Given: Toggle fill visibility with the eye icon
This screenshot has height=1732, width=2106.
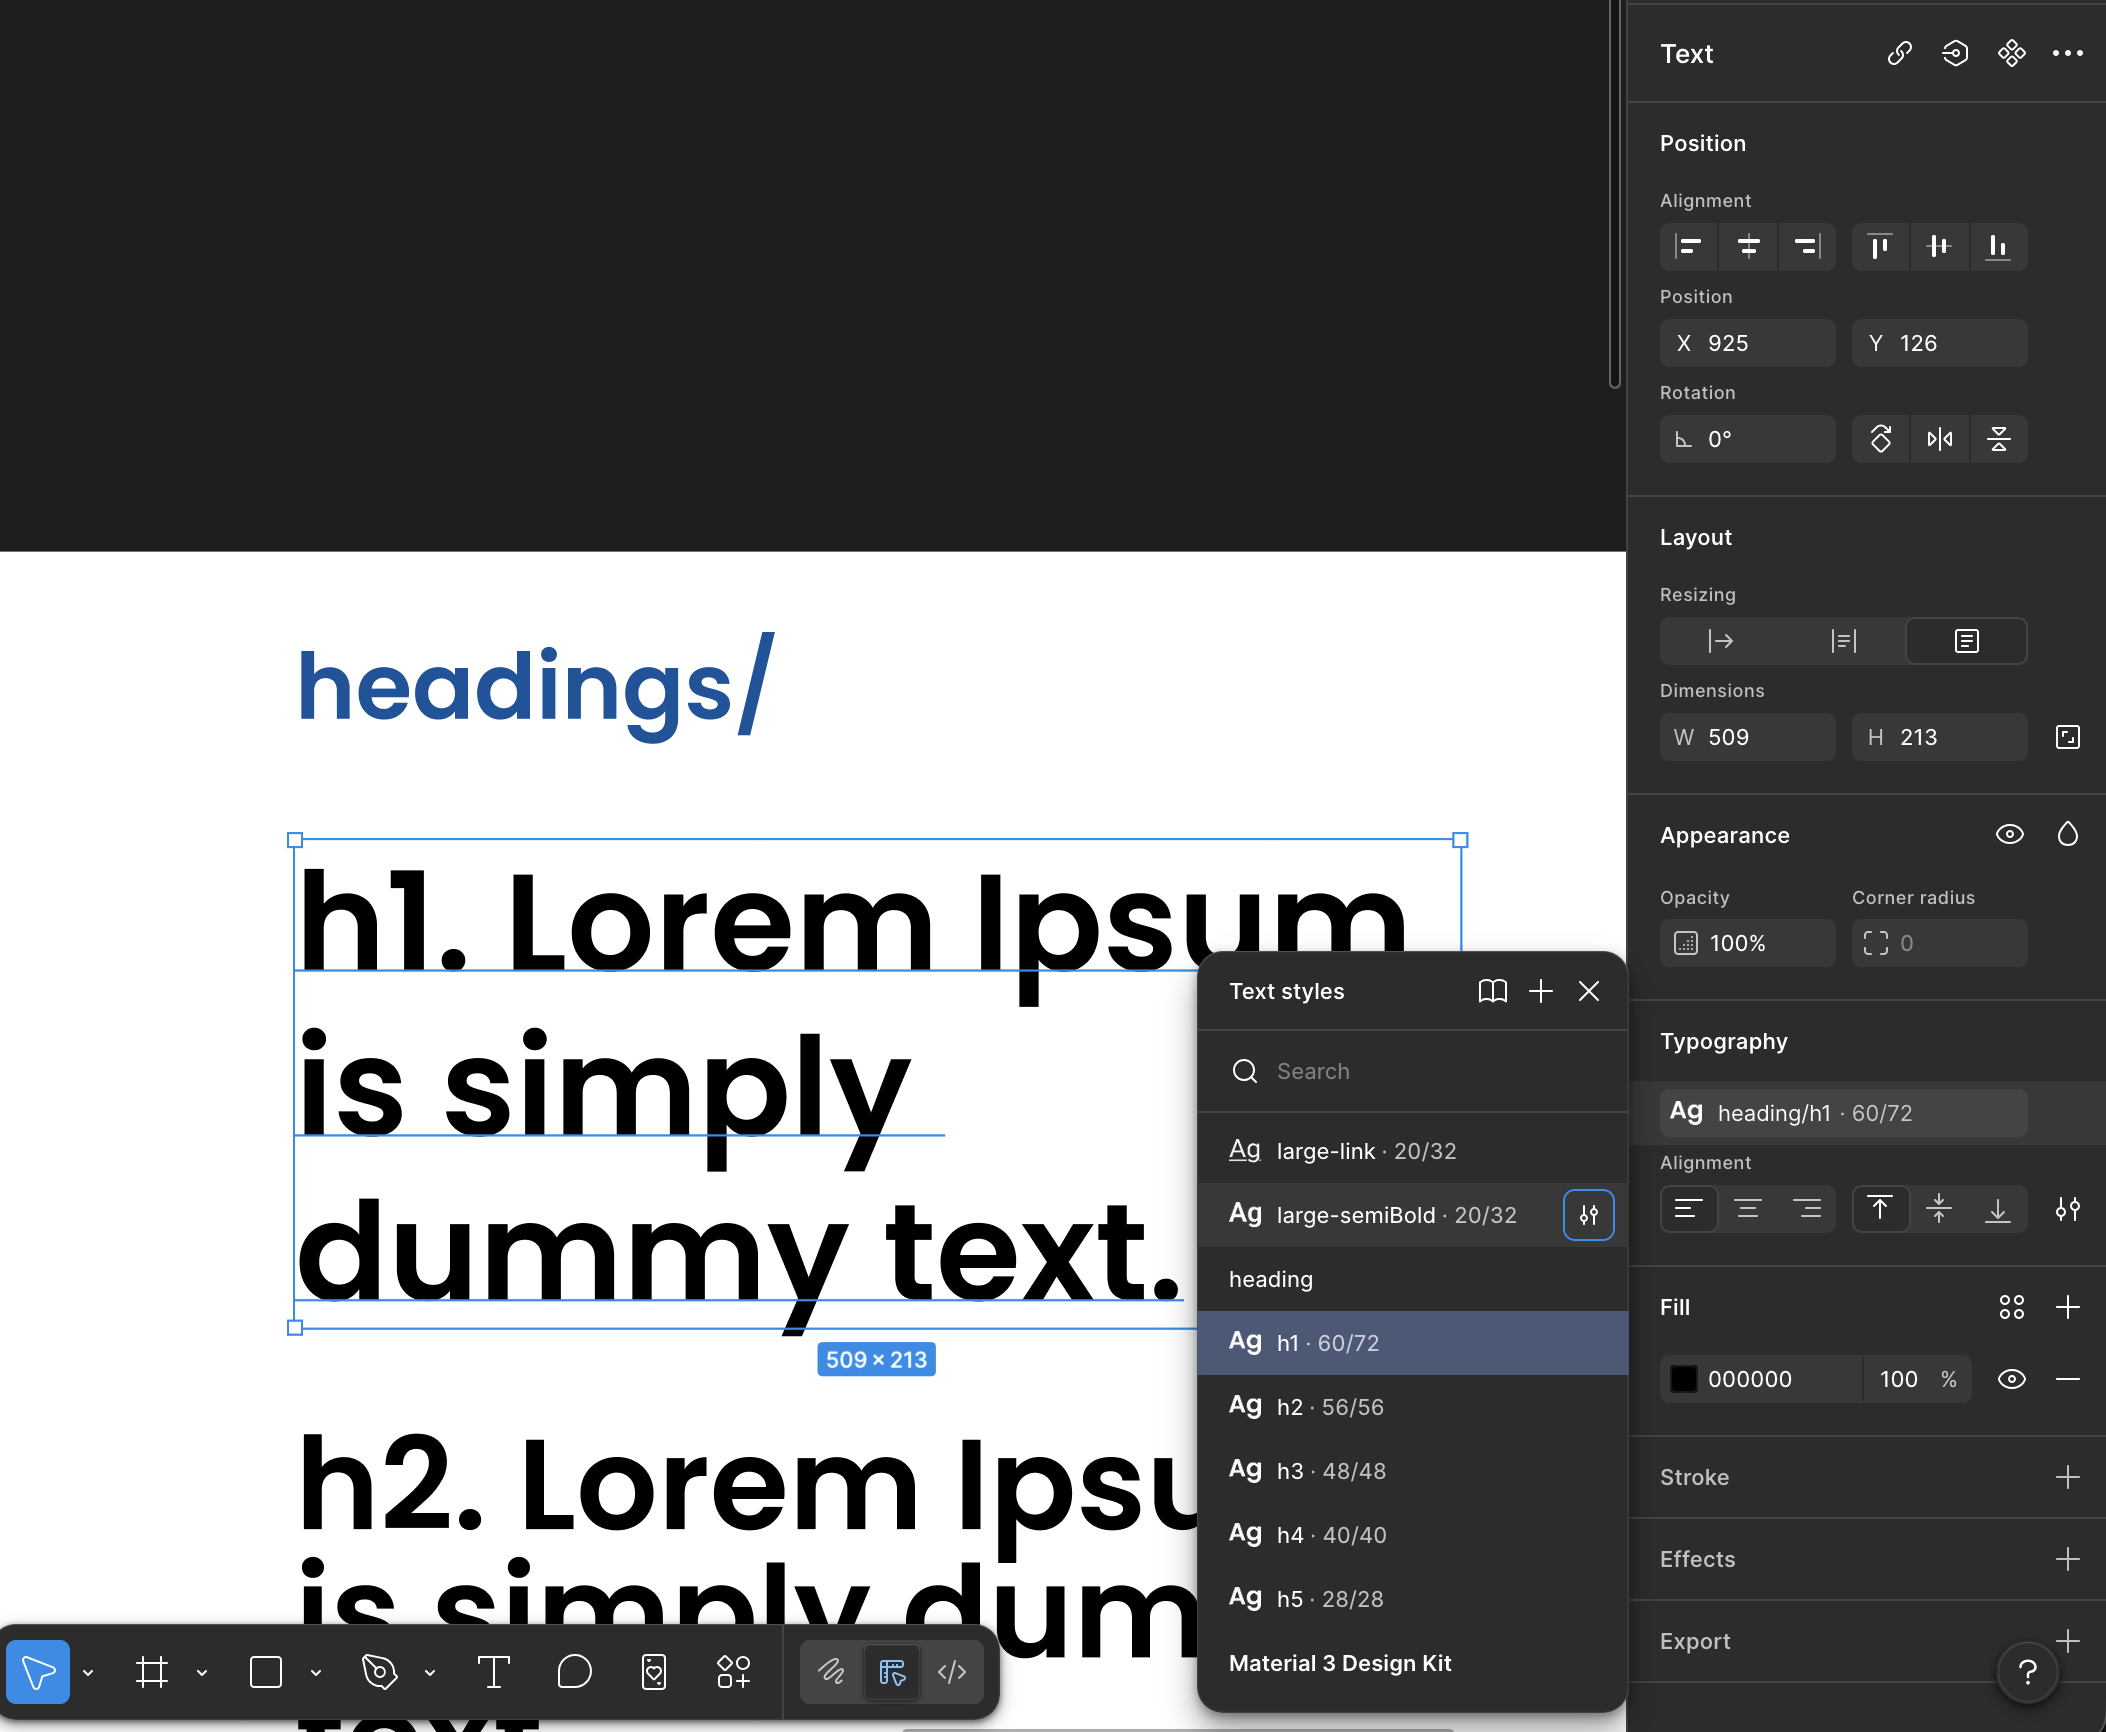Looking at the screenshot, I should click(2012, 1378).
